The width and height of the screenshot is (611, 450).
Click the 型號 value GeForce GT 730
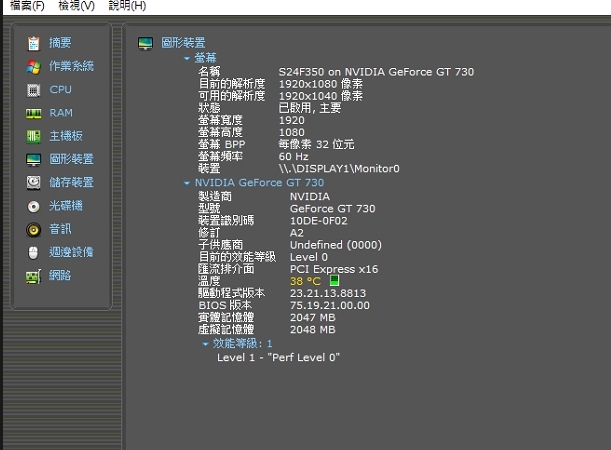(332, 209)
